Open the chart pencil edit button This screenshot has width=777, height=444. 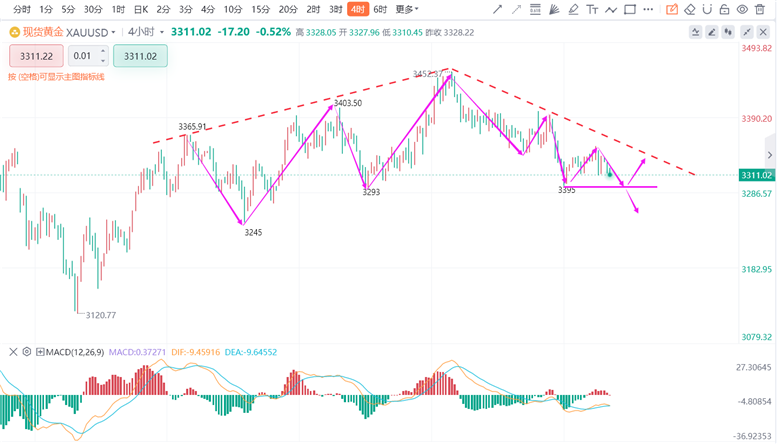pos(712,33)
